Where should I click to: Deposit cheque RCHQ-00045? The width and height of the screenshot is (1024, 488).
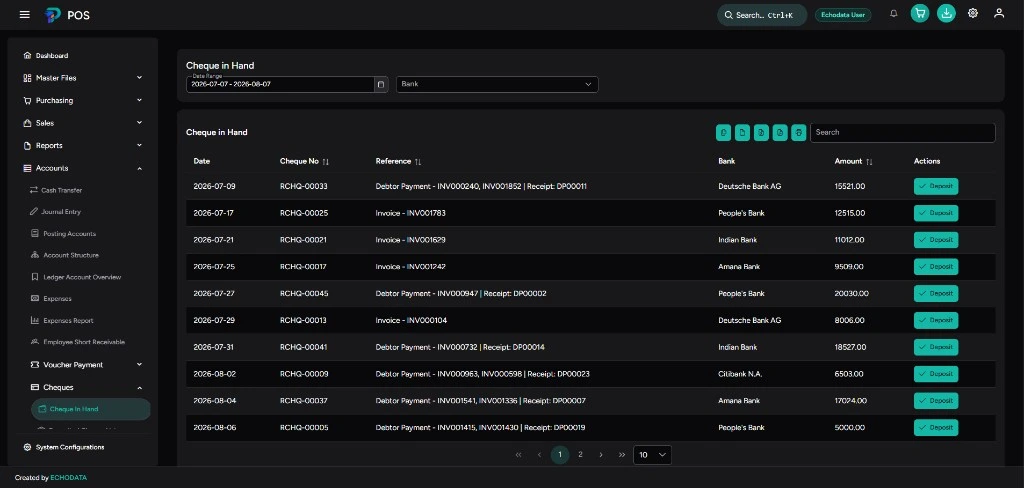[936, 293]
